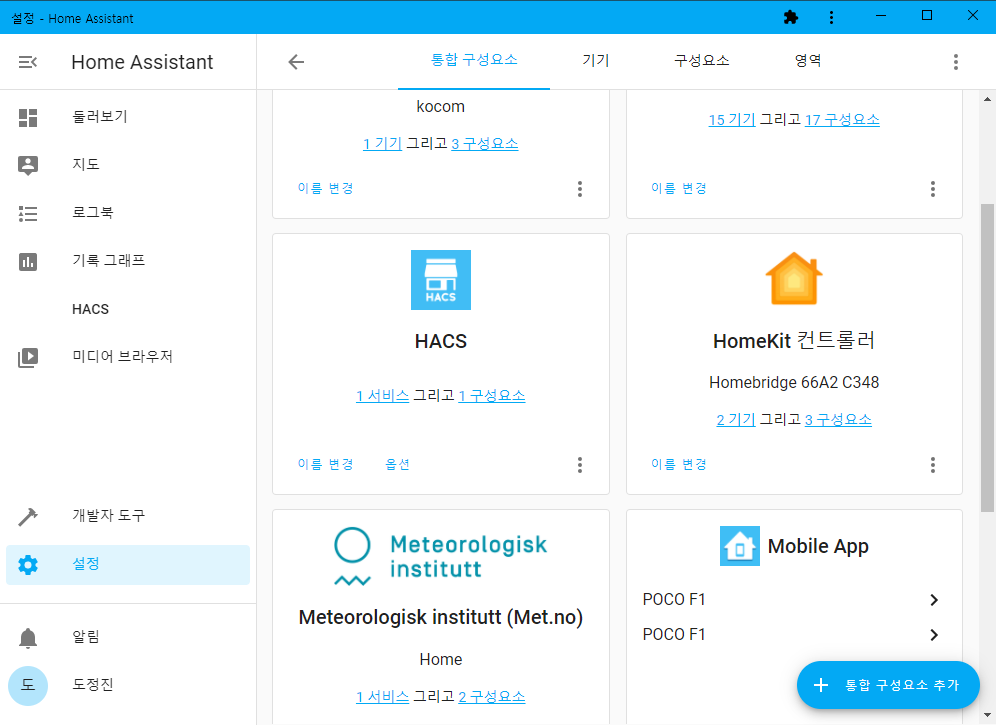This screenshot has height=725, width=996.
Task: Click the 통합 구성요소 추가 button
Action: (x=888, y=685)
